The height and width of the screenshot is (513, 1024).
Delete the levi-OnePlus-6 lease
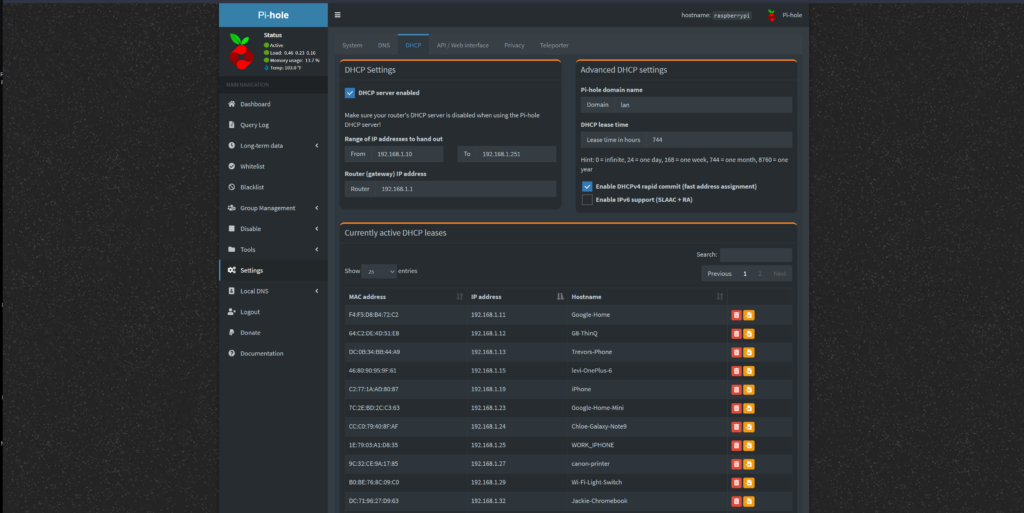736,371
